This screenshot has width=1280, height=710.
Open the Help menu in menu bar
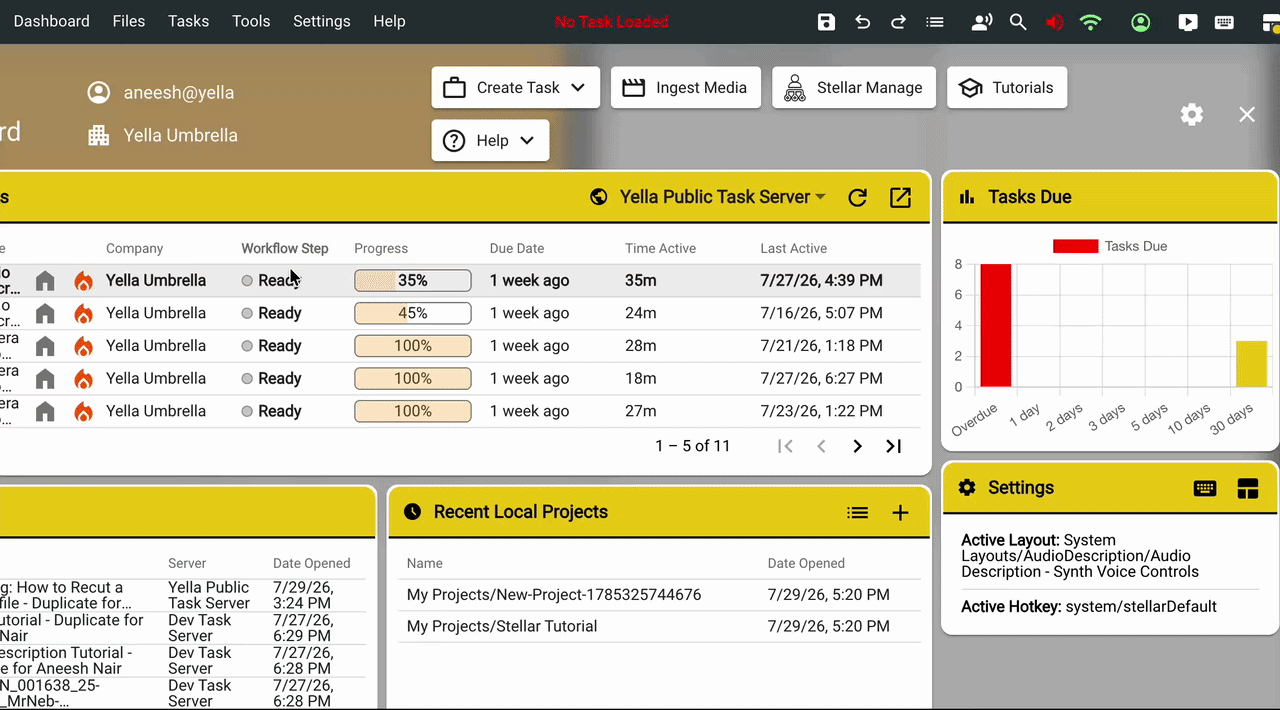[x=389, y=21]
